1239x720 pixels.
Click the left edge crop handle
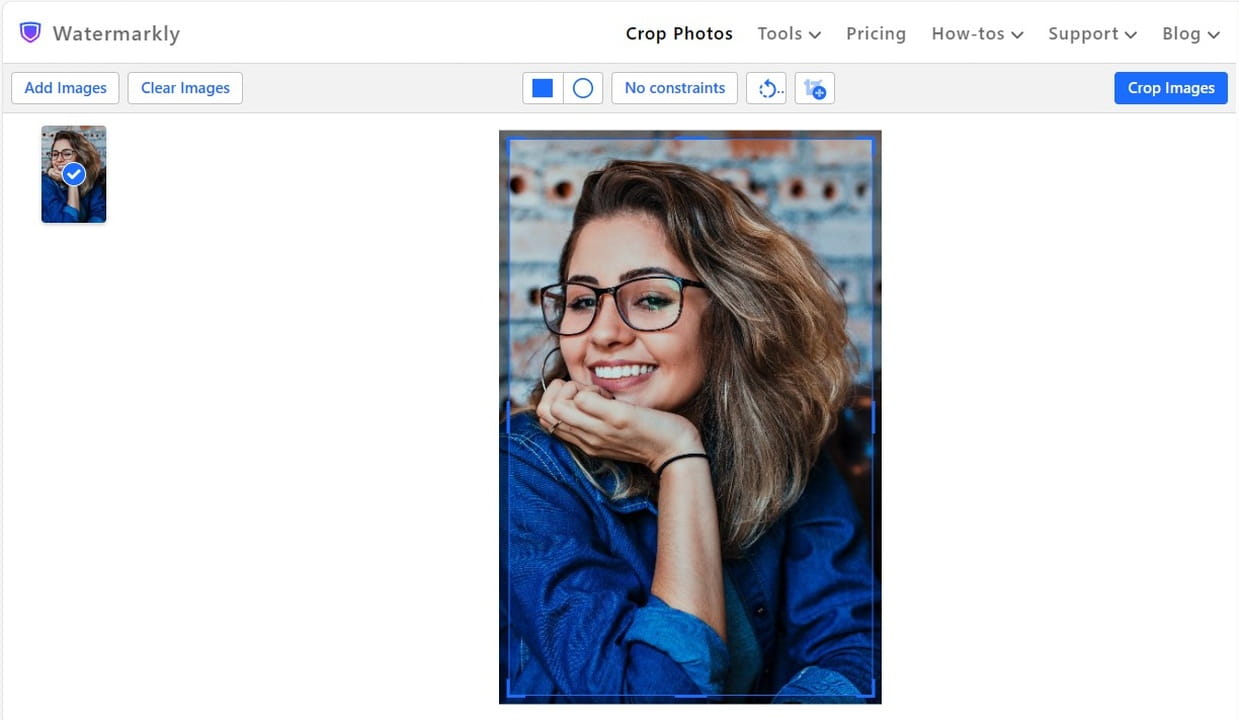tap(509, 417)
